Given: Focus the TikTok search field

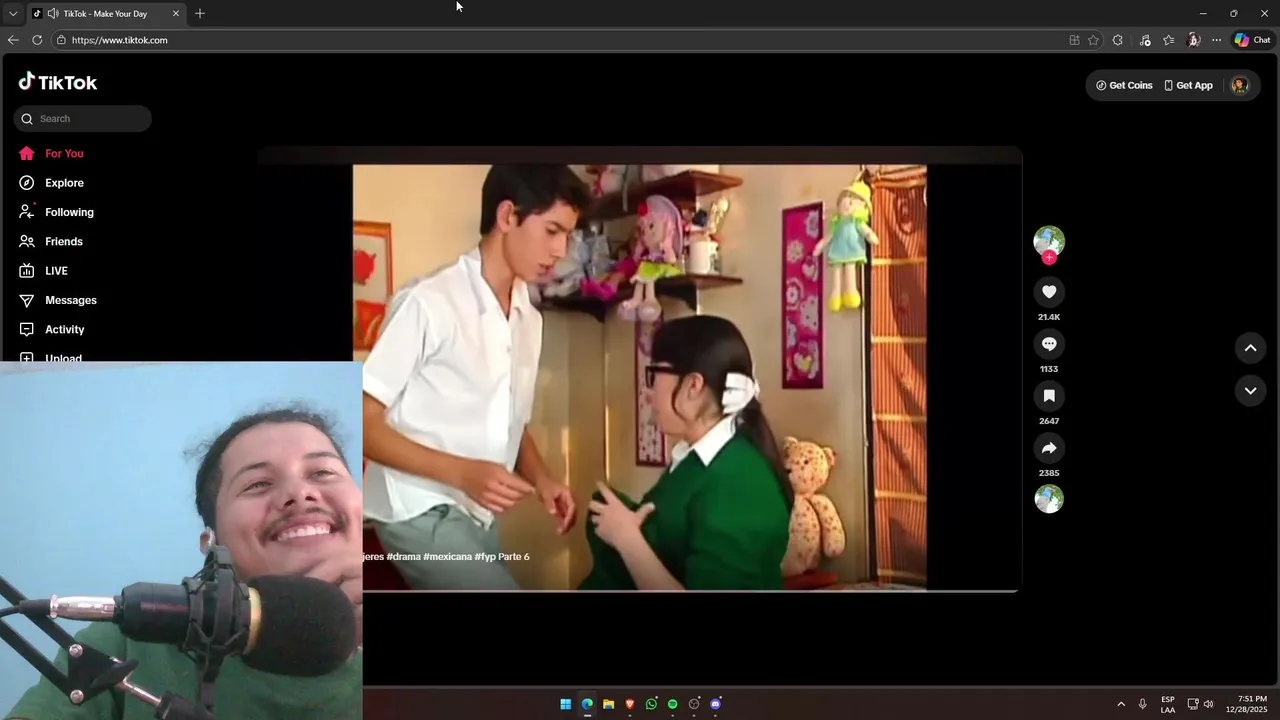Looking at the screenshot, I should [x=83, y=118].
